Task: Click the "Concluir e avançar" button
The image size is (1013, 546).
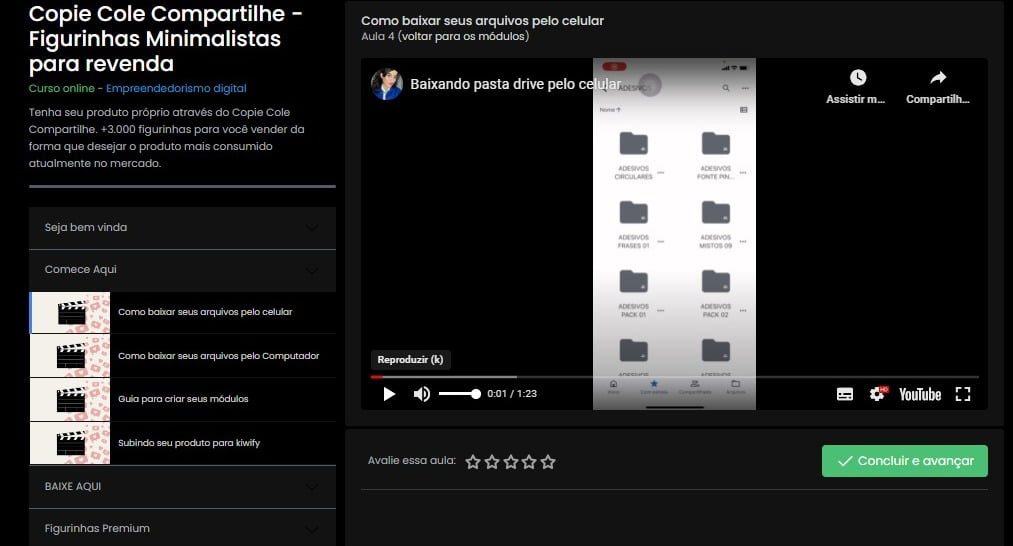Action: (x=904, y=461)
